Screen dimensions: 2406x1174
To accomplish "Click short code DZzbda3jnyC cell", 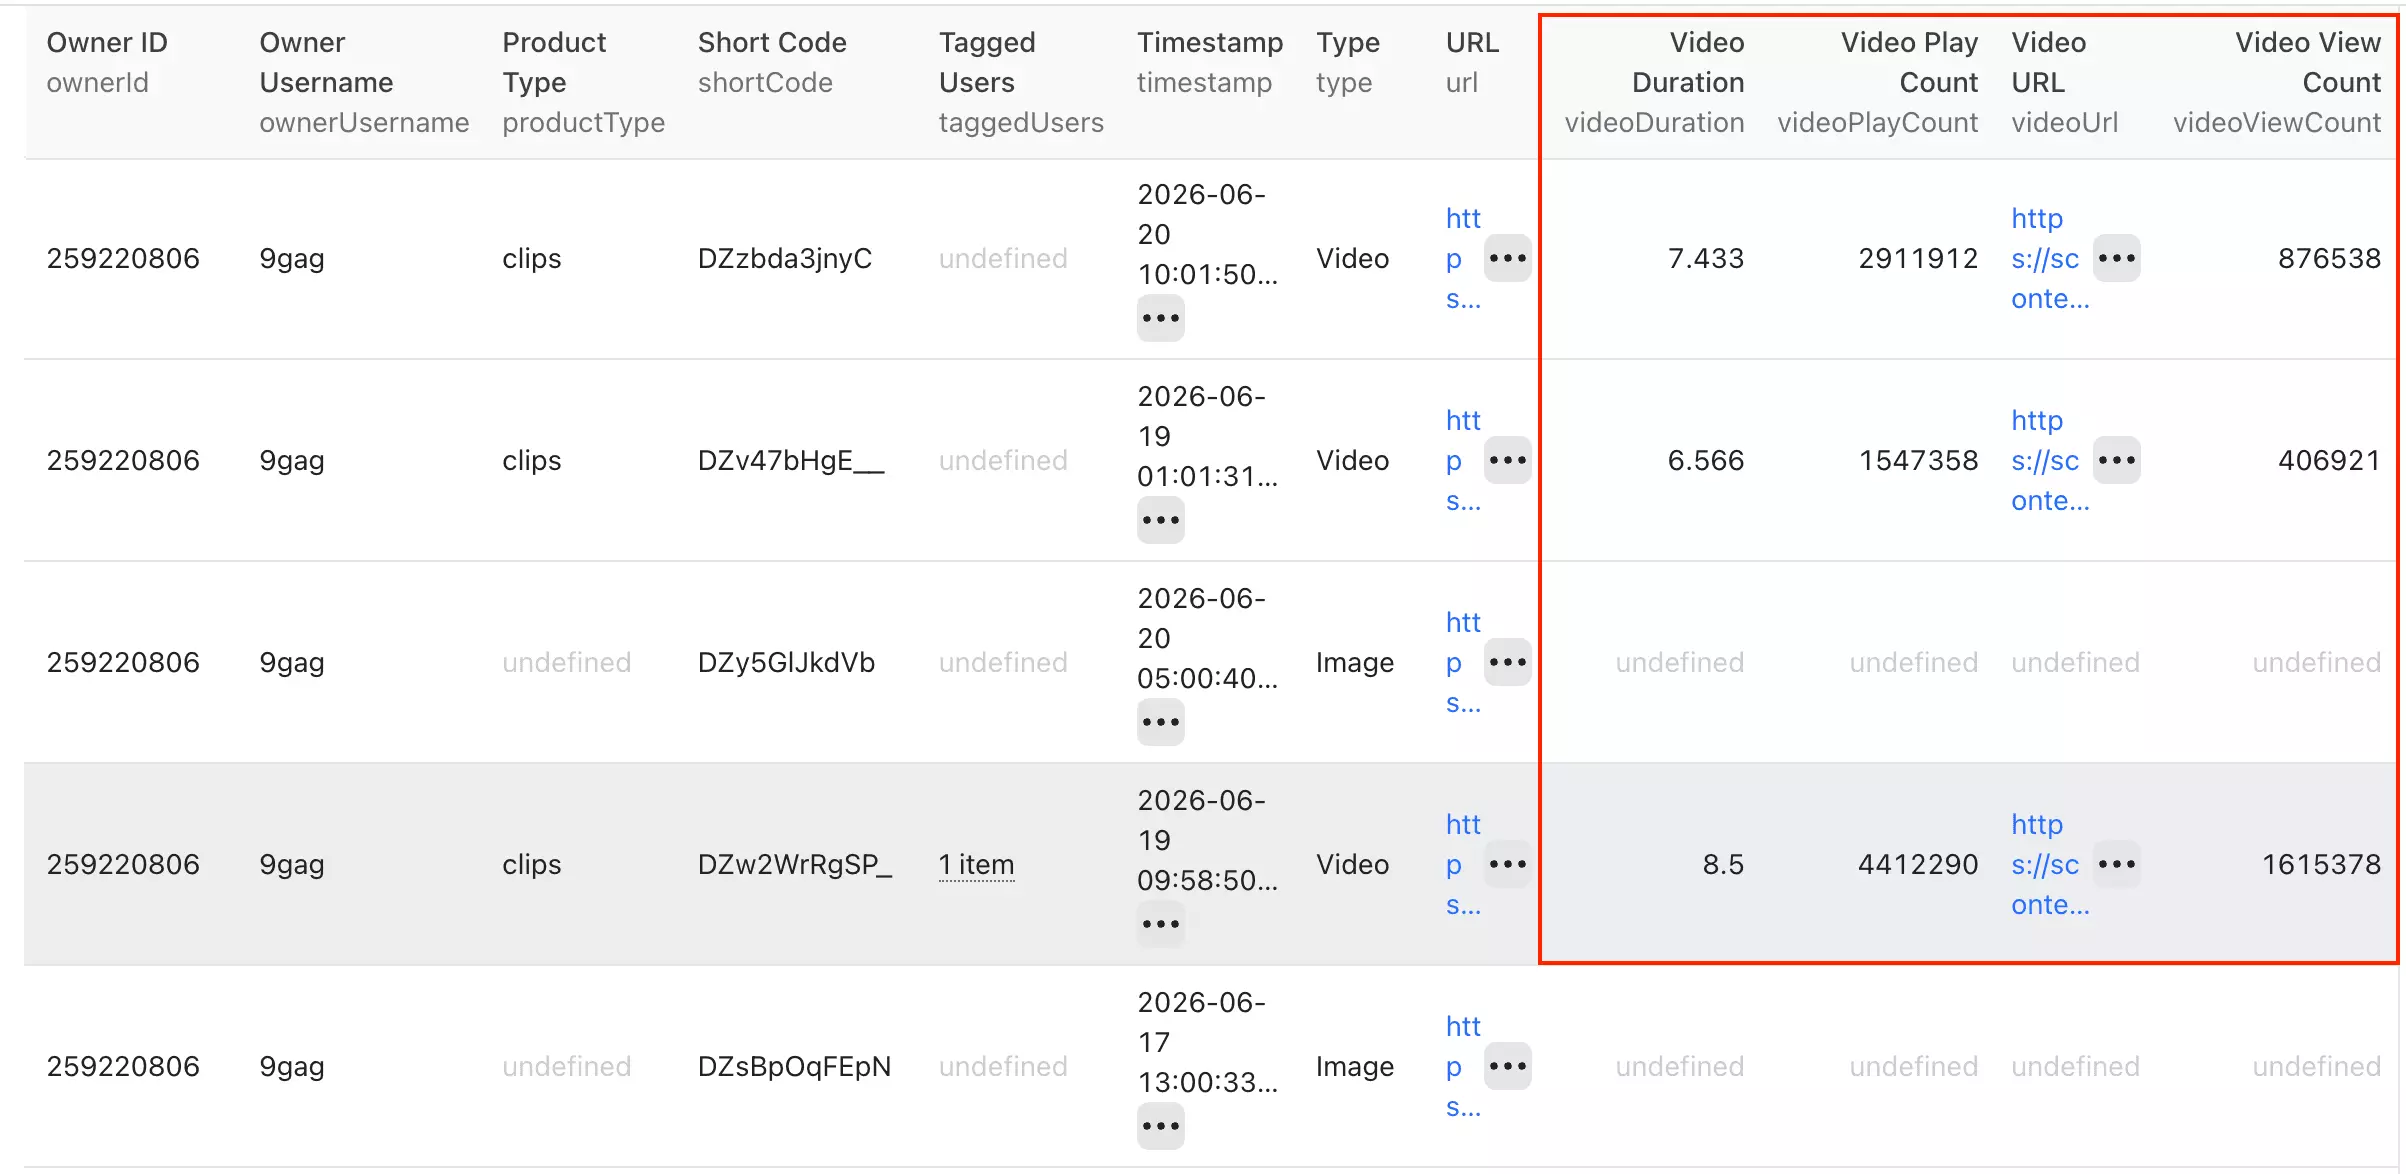I will coord(785,258).
